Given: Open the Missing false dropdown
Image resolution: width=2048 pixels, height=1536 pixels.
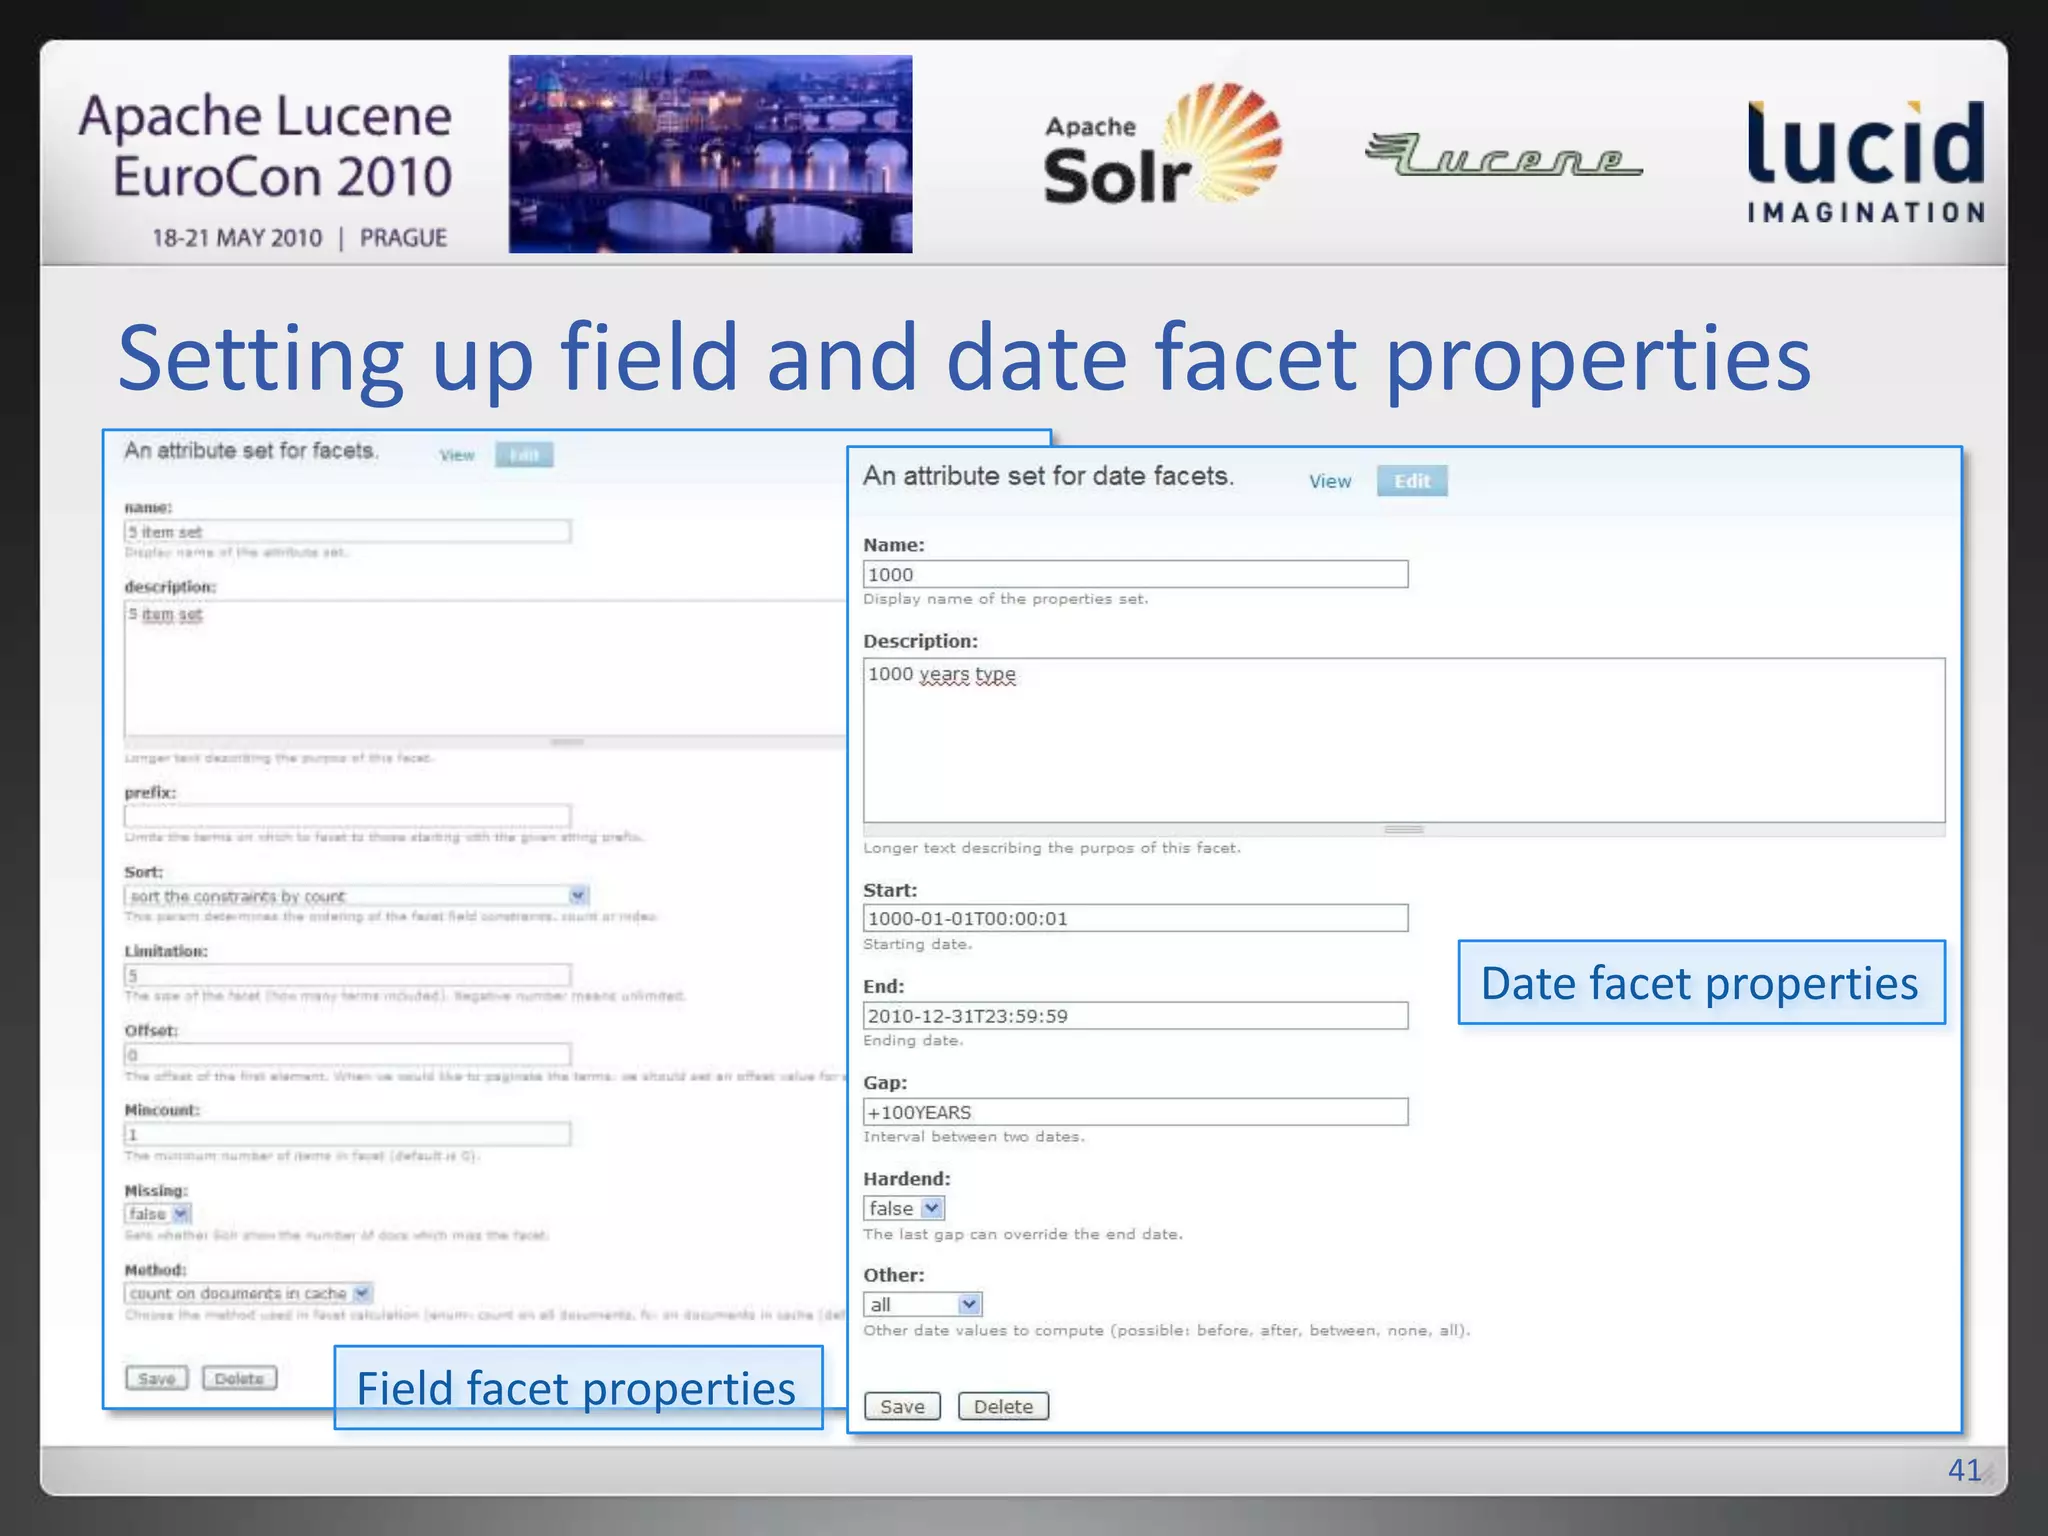Looking at the screenshot, I should (x=157, y=1213).
